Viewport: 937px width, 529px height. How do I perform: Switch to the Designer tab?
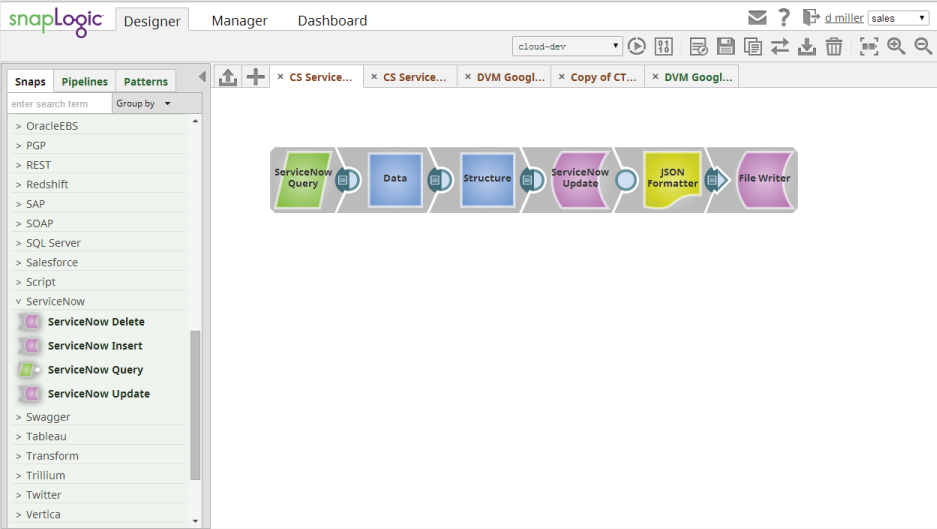coord(152,20)
